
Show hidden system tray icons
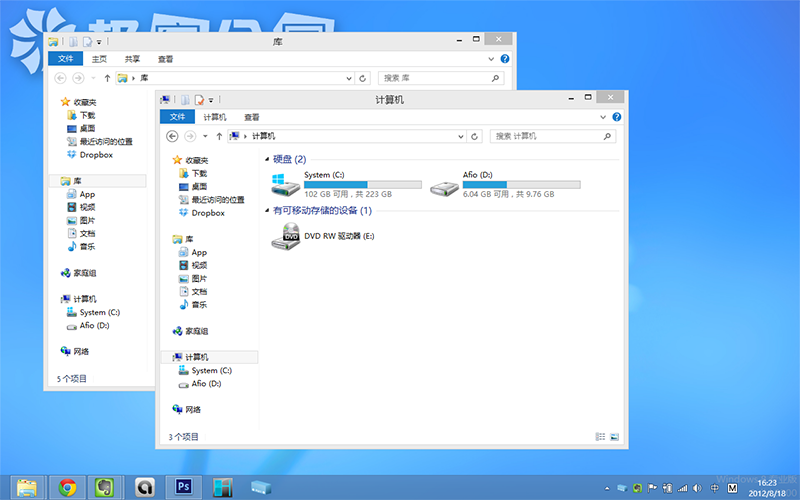pyautogui.click(x=607, y=488)
